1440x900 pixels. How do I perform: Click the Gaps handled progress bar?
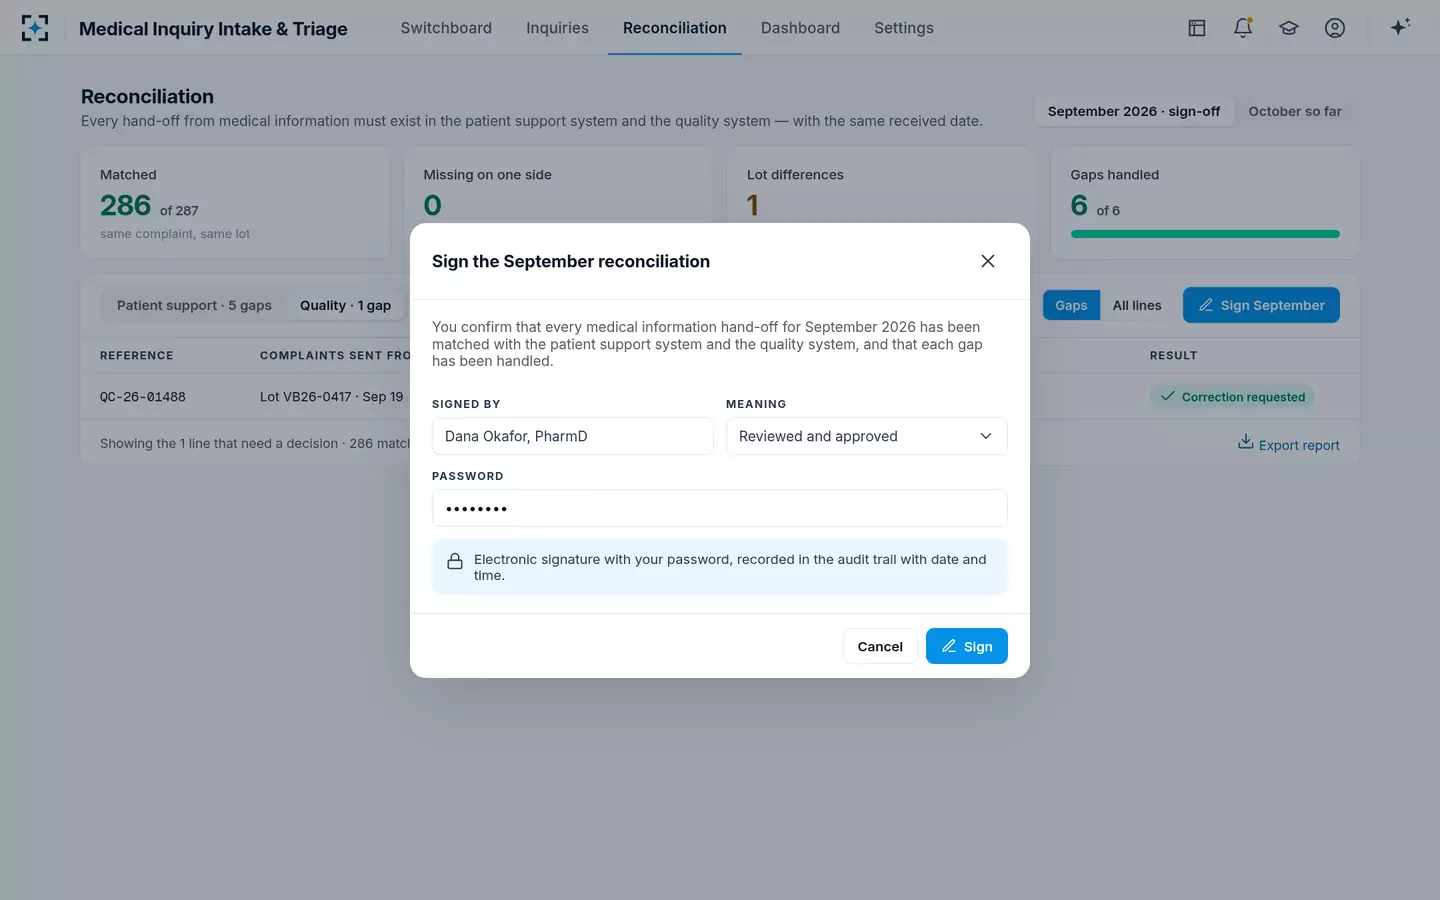coord(1205,234)
